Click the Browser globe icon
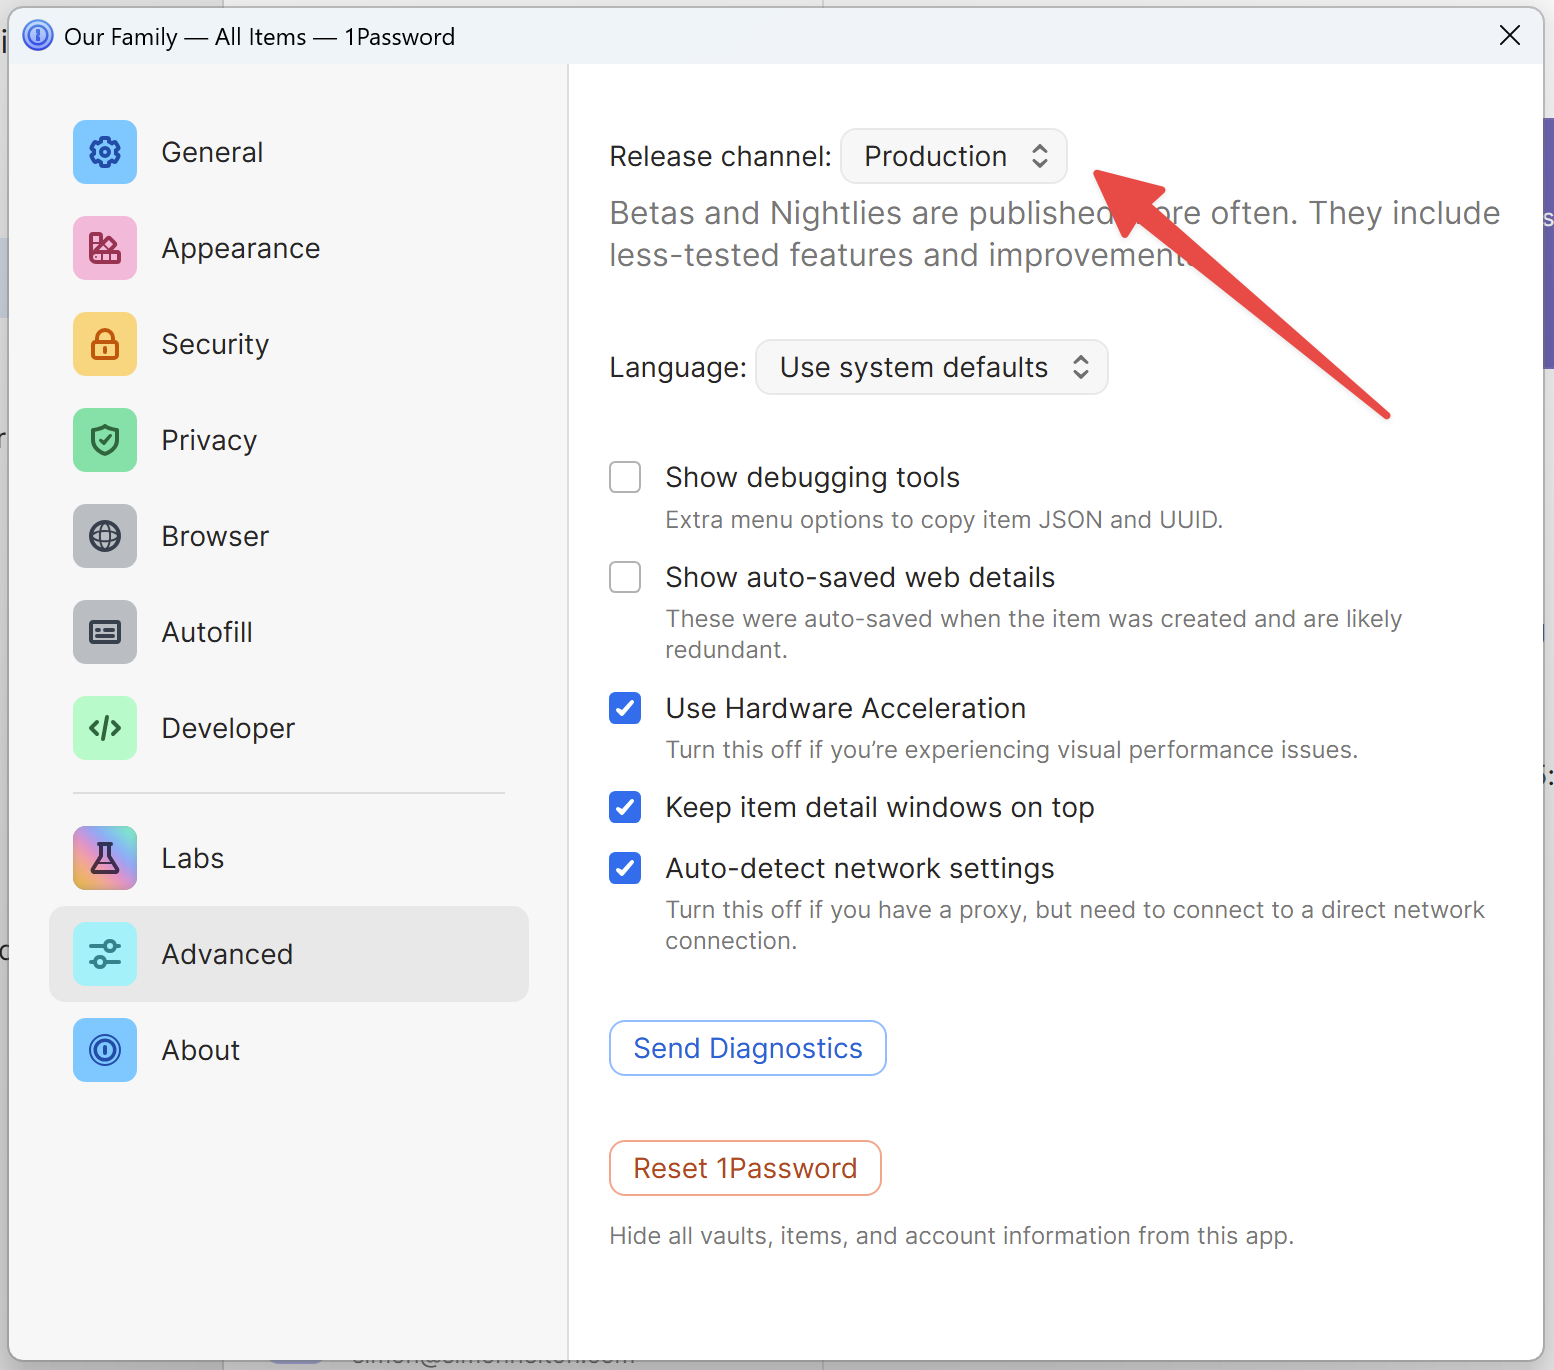This screenshot has height=1370, width=1554. [105, 536]
